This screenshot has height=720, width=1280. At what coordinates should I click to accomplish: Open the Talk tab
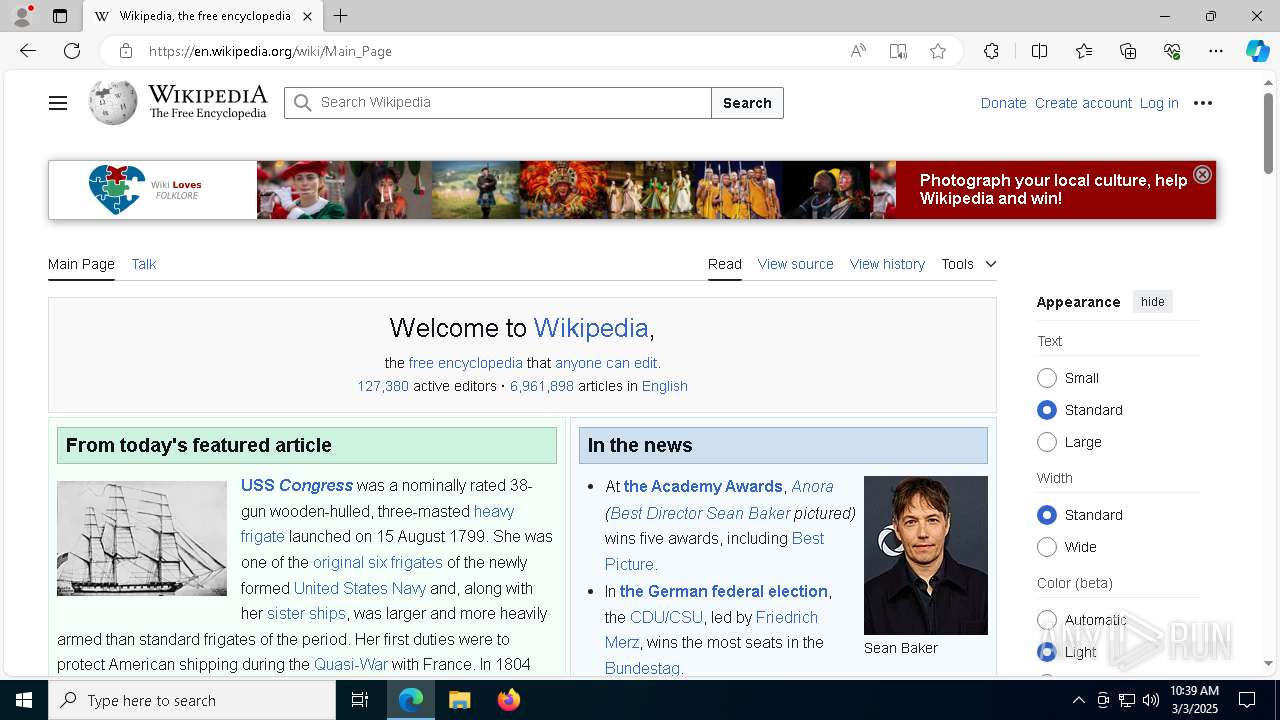pyautogui.click(x=144, y=264)
